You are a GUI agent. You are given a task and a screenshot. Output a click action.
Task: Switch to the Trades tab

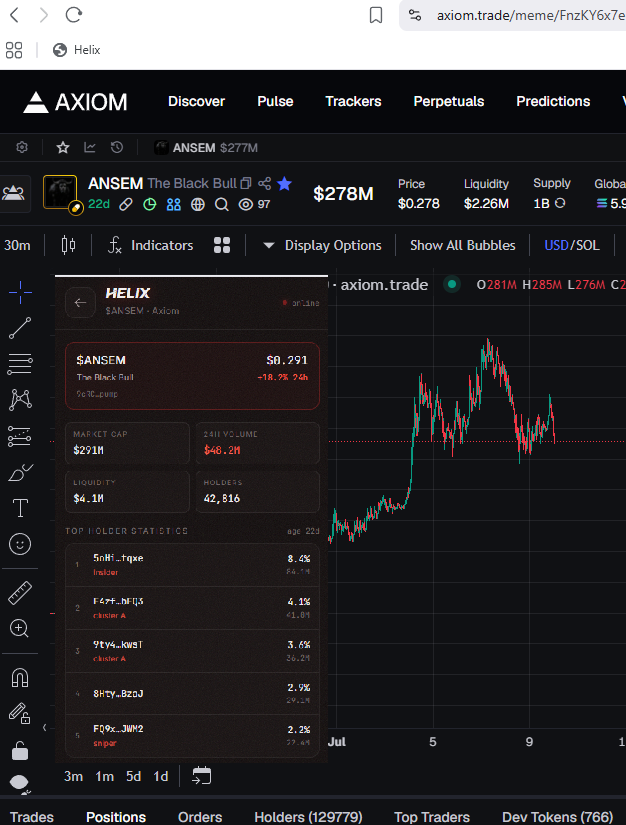tap(32, 817)
